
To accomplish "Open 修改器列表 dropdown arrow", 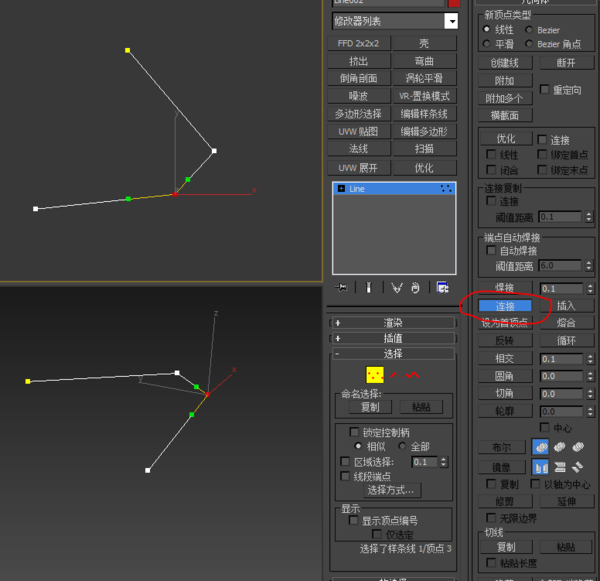I will point(451,21).
